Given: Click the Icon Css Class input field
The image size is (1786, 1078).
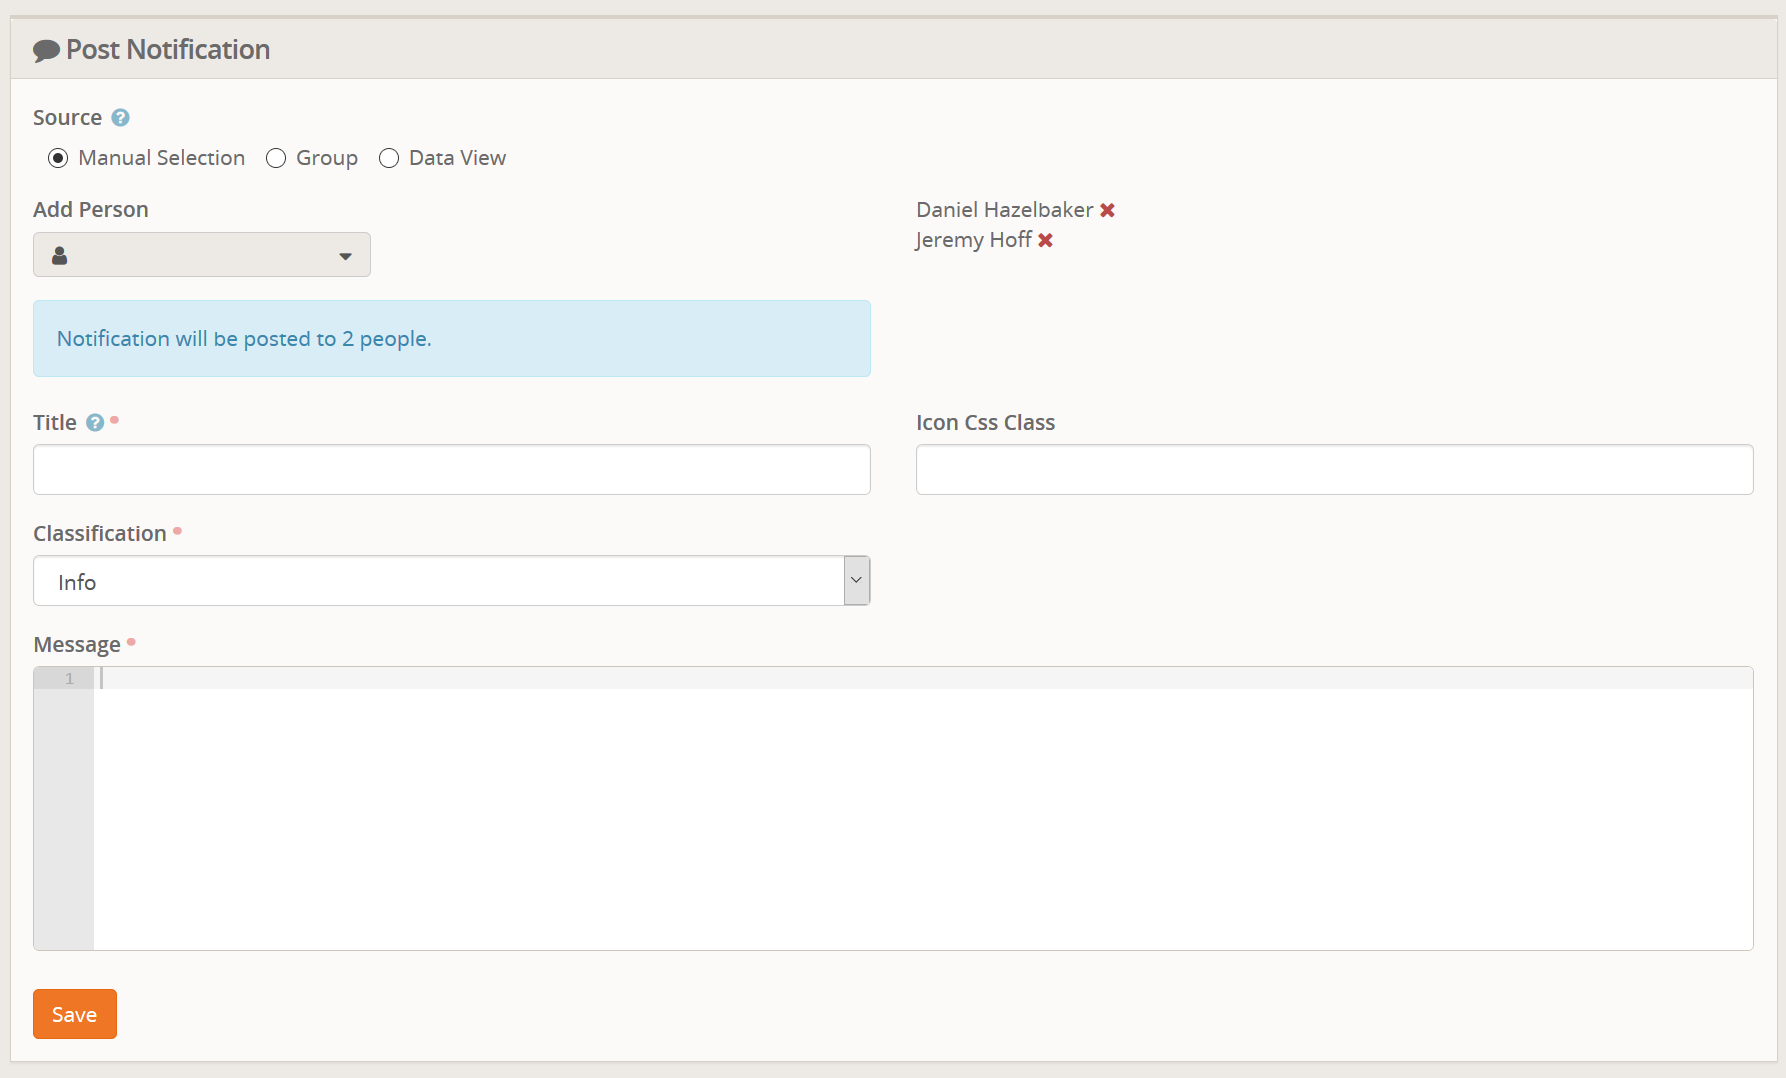Looking at the screenshot, I should [1335, 470].
